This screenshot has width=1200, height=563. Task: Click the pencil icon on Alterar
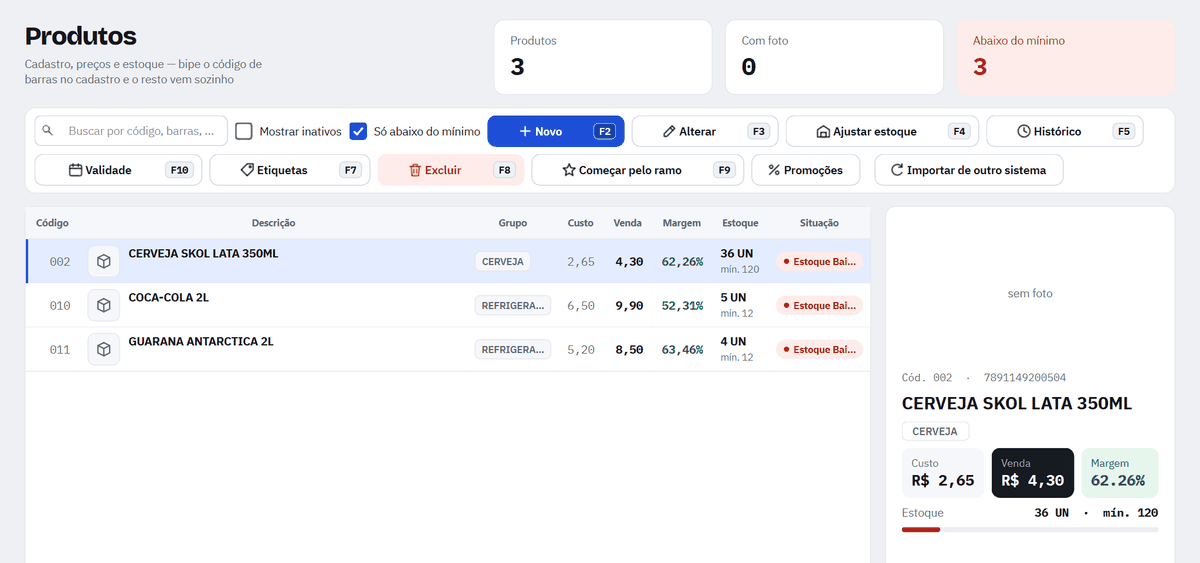tap(670, 131)
